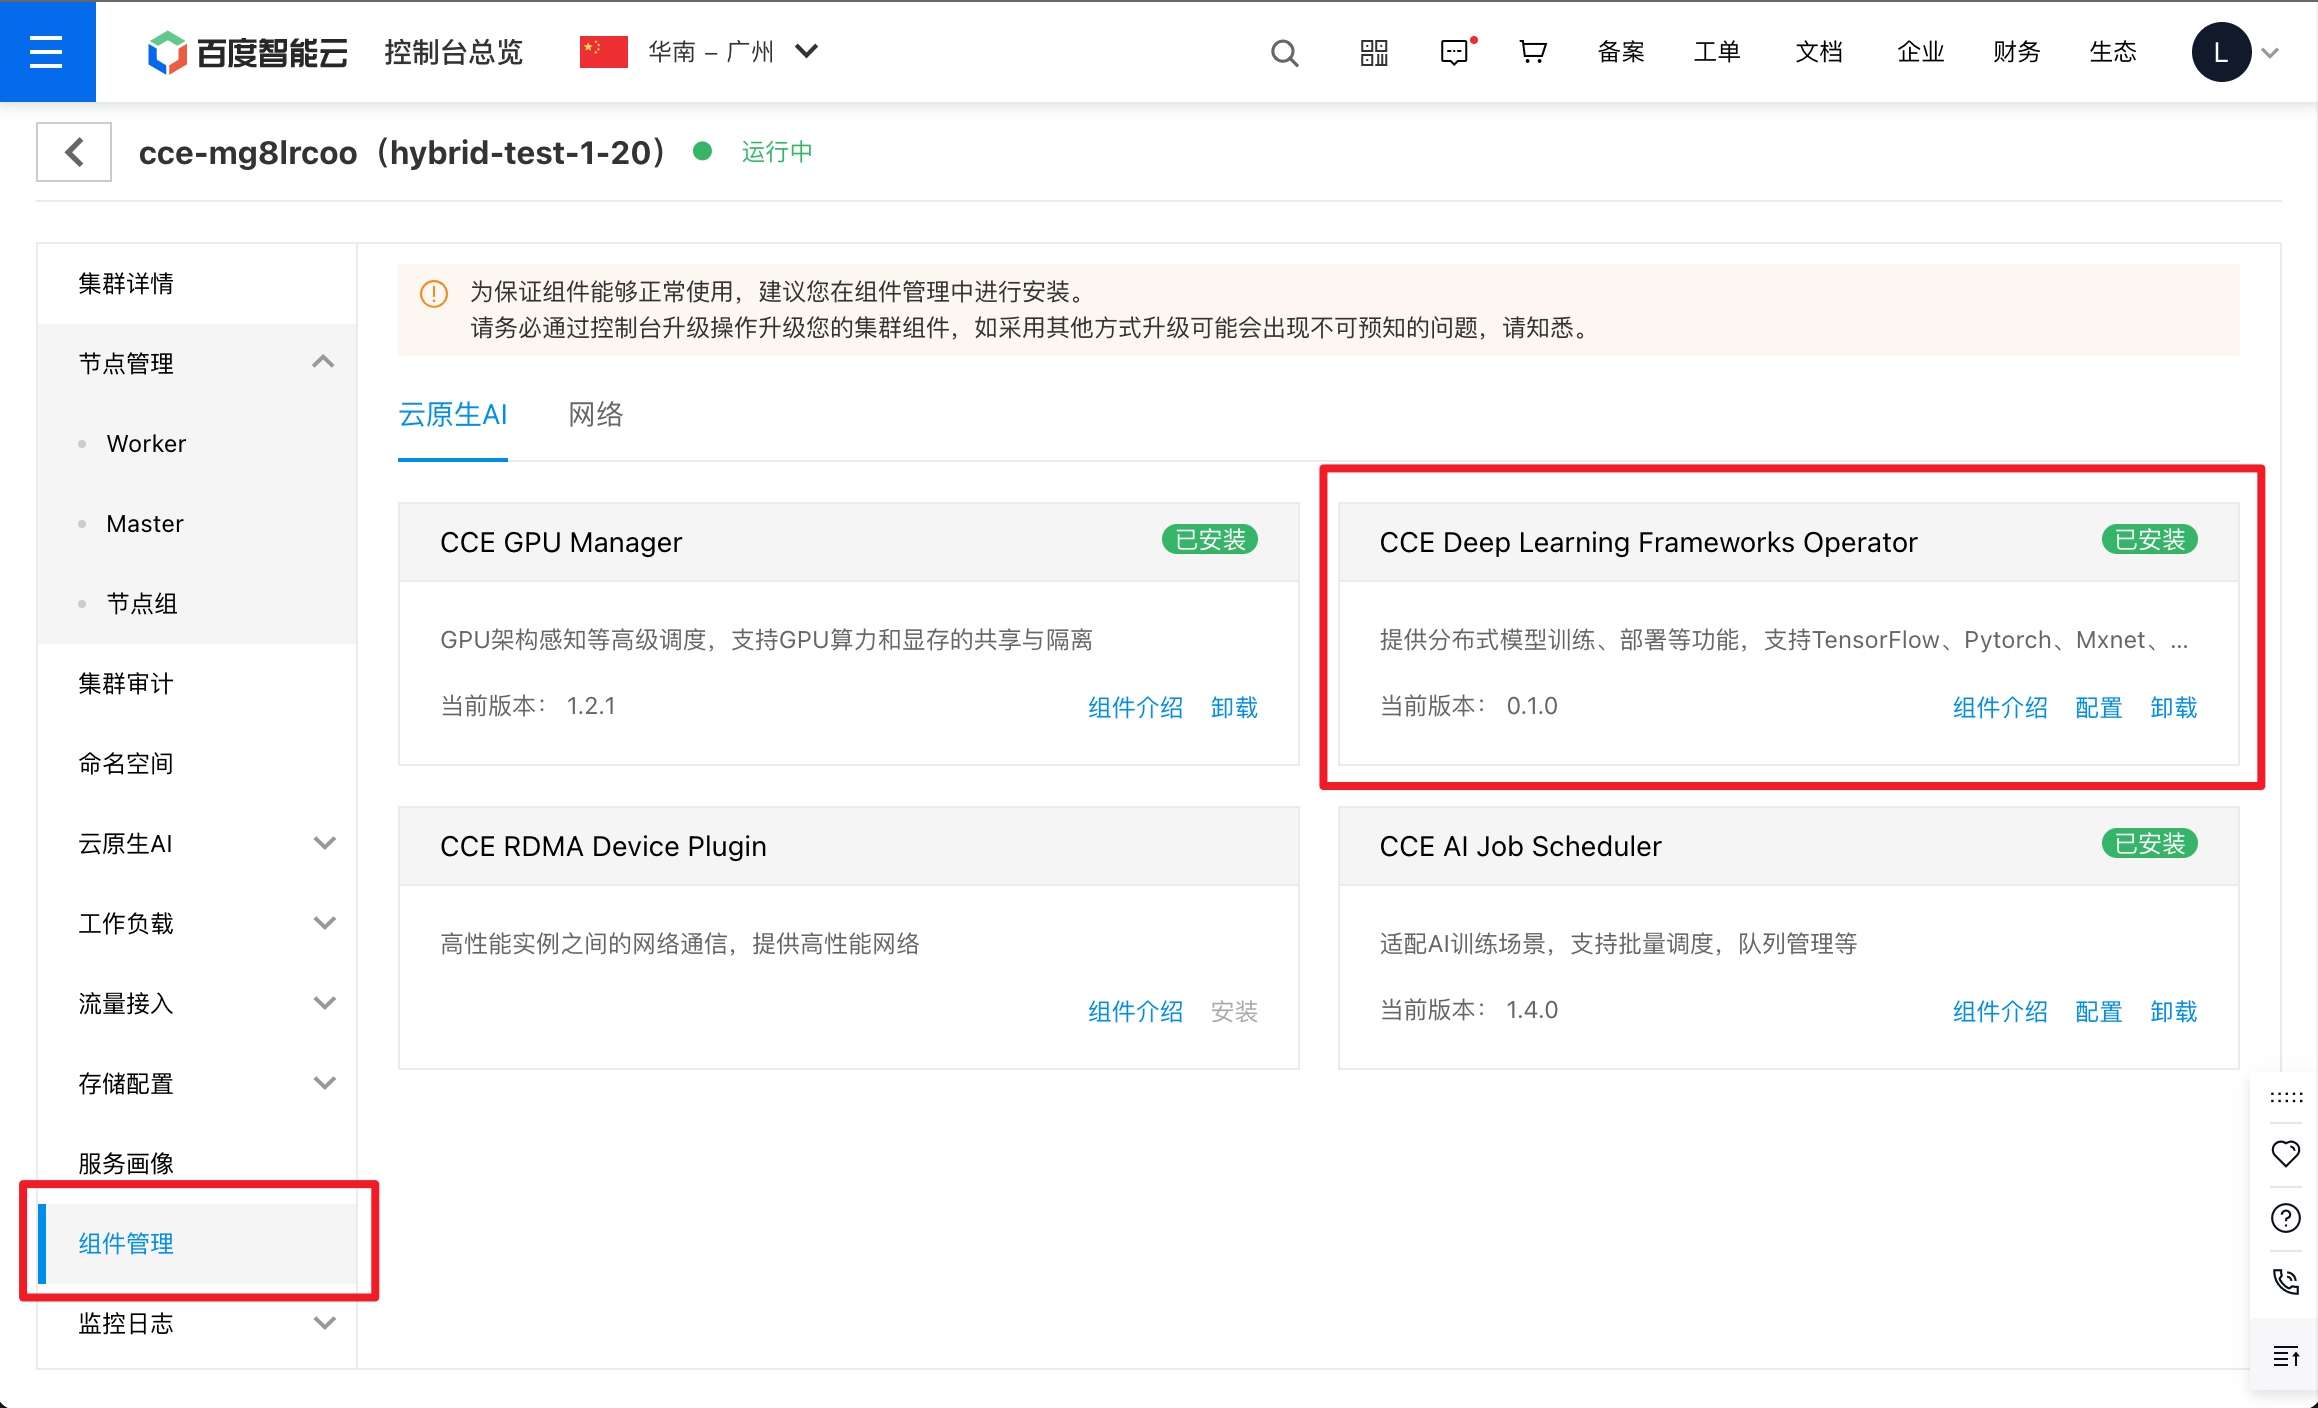The width and height of the screenshot is (2318, 1408).
Task: Click the 已安装 badge on CCE GPU Manager
Action: coord(1210,540)
